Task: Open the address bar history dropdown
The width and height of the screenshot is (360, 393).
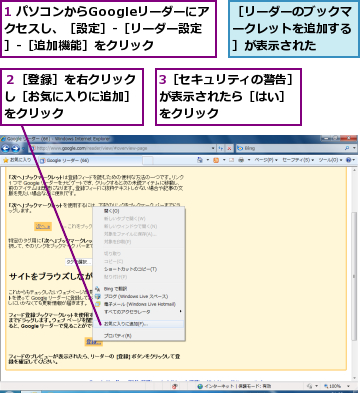Action: tap(213, 148)
